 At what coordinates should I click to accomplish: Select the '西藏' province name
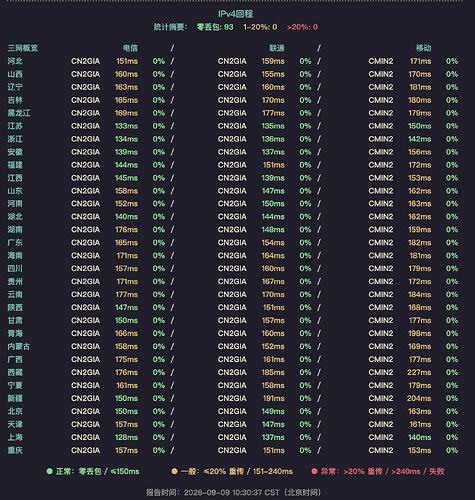[15, 372]
